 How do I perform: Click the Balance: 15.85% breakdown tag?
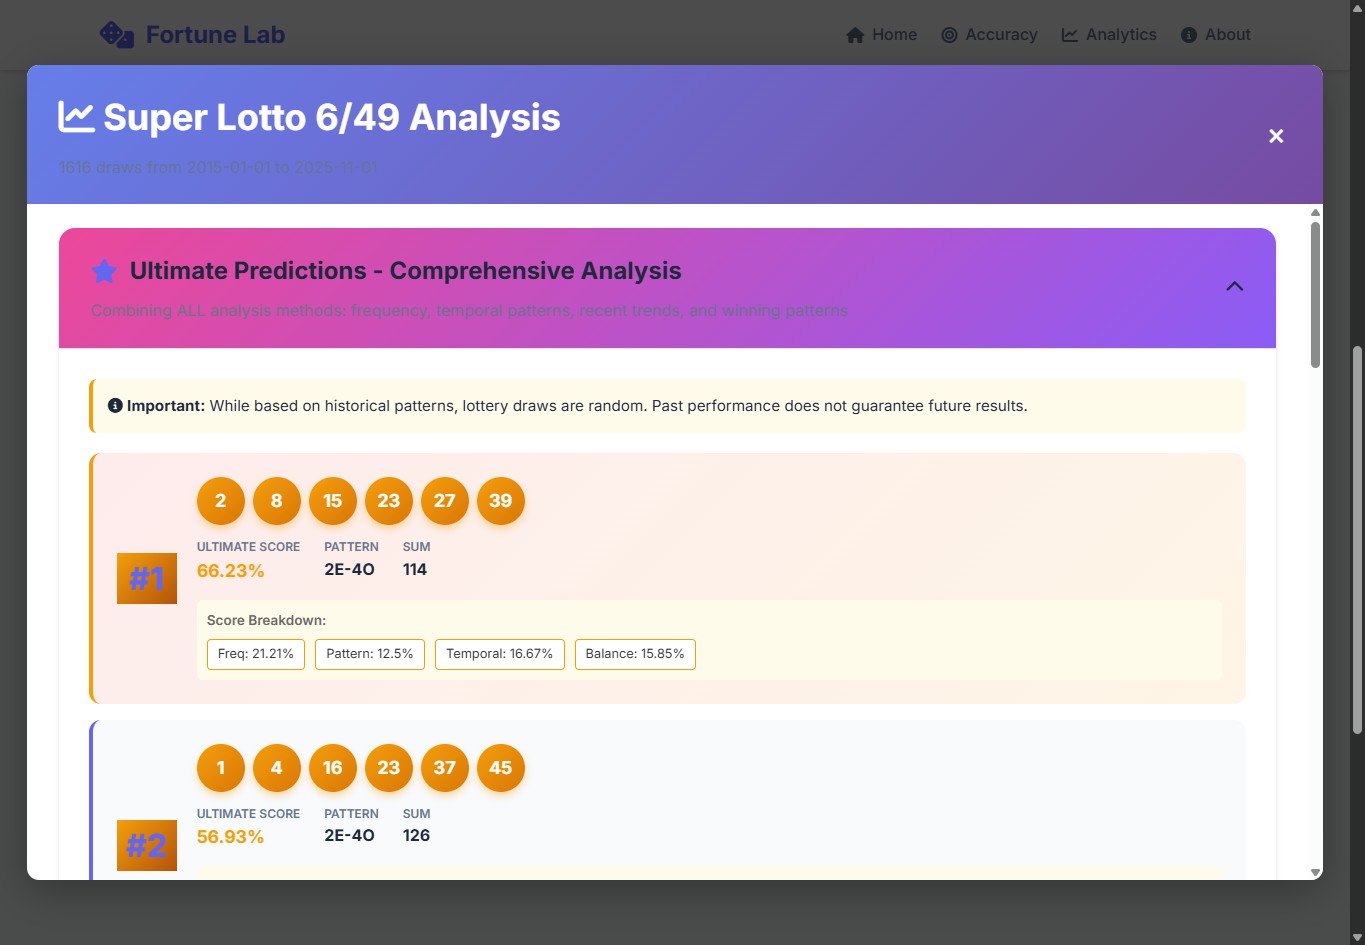pyautogui.click(x=635, y=654)
